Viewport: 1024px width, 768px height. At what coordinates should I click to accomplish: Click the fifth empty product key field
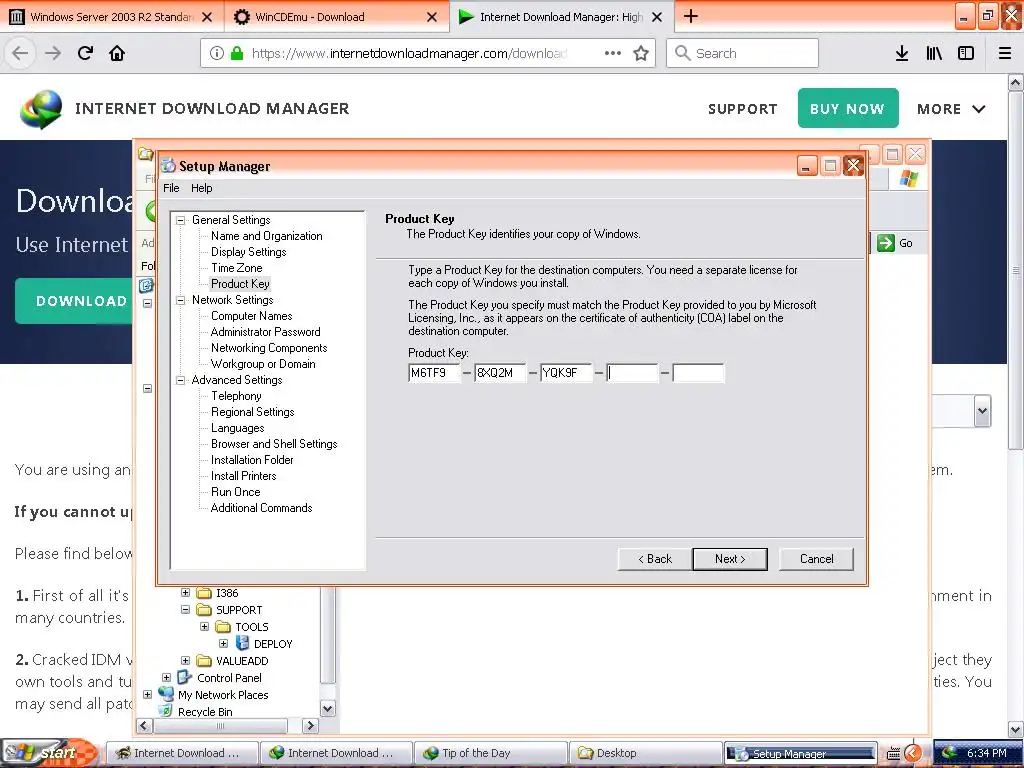(x=698, y=373)
